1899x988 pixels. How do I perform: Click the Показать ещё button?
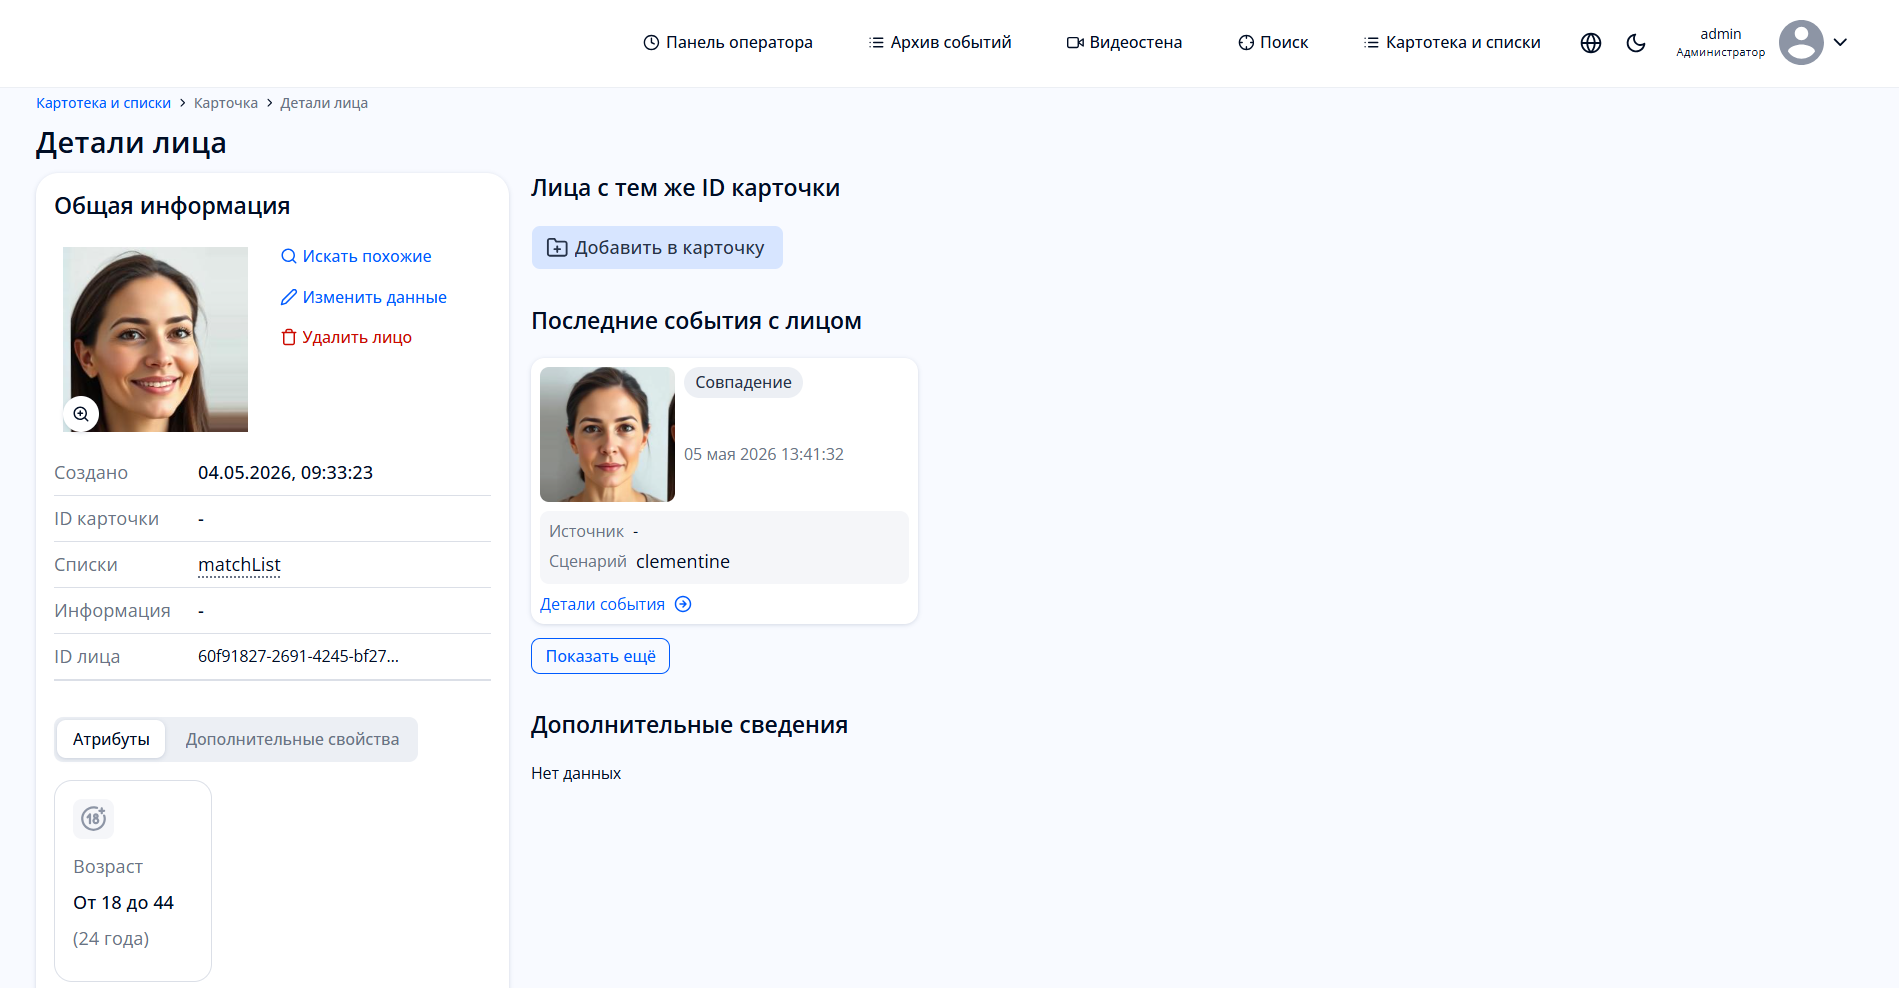tap(600, 656)
